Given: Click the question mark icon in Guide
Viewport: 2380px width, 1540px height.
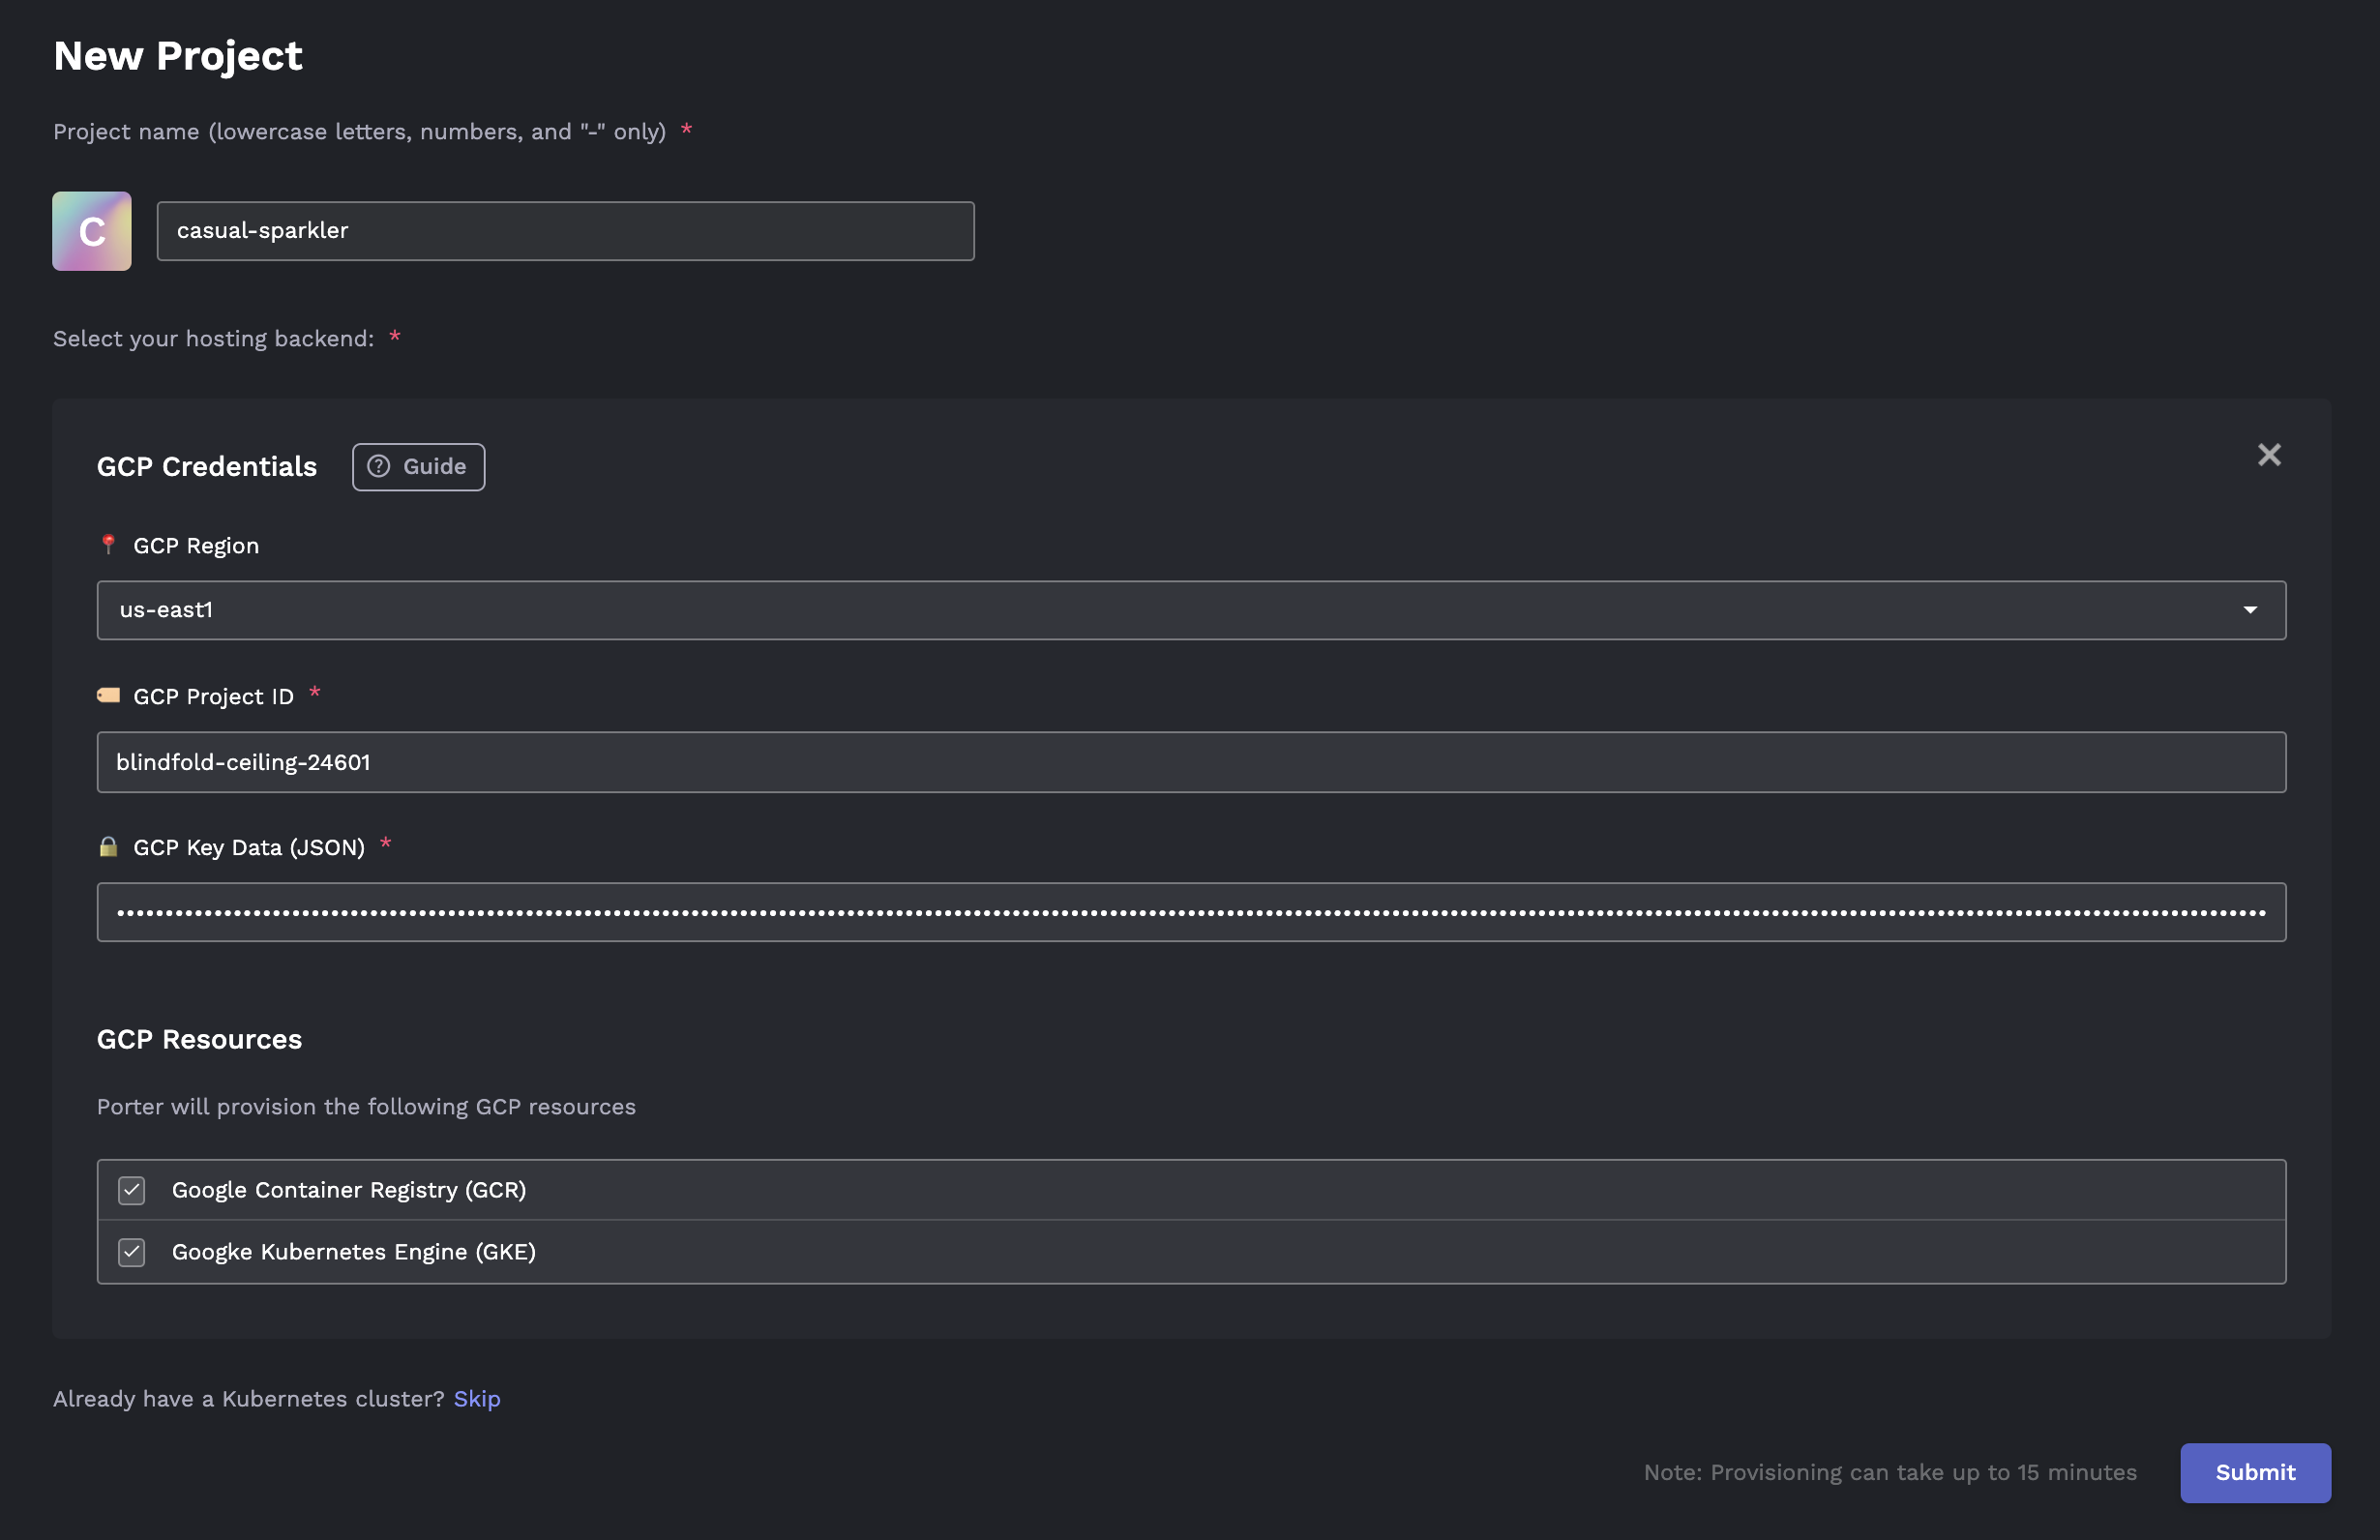Looking at the screenshot, I should tap(378, 466).
